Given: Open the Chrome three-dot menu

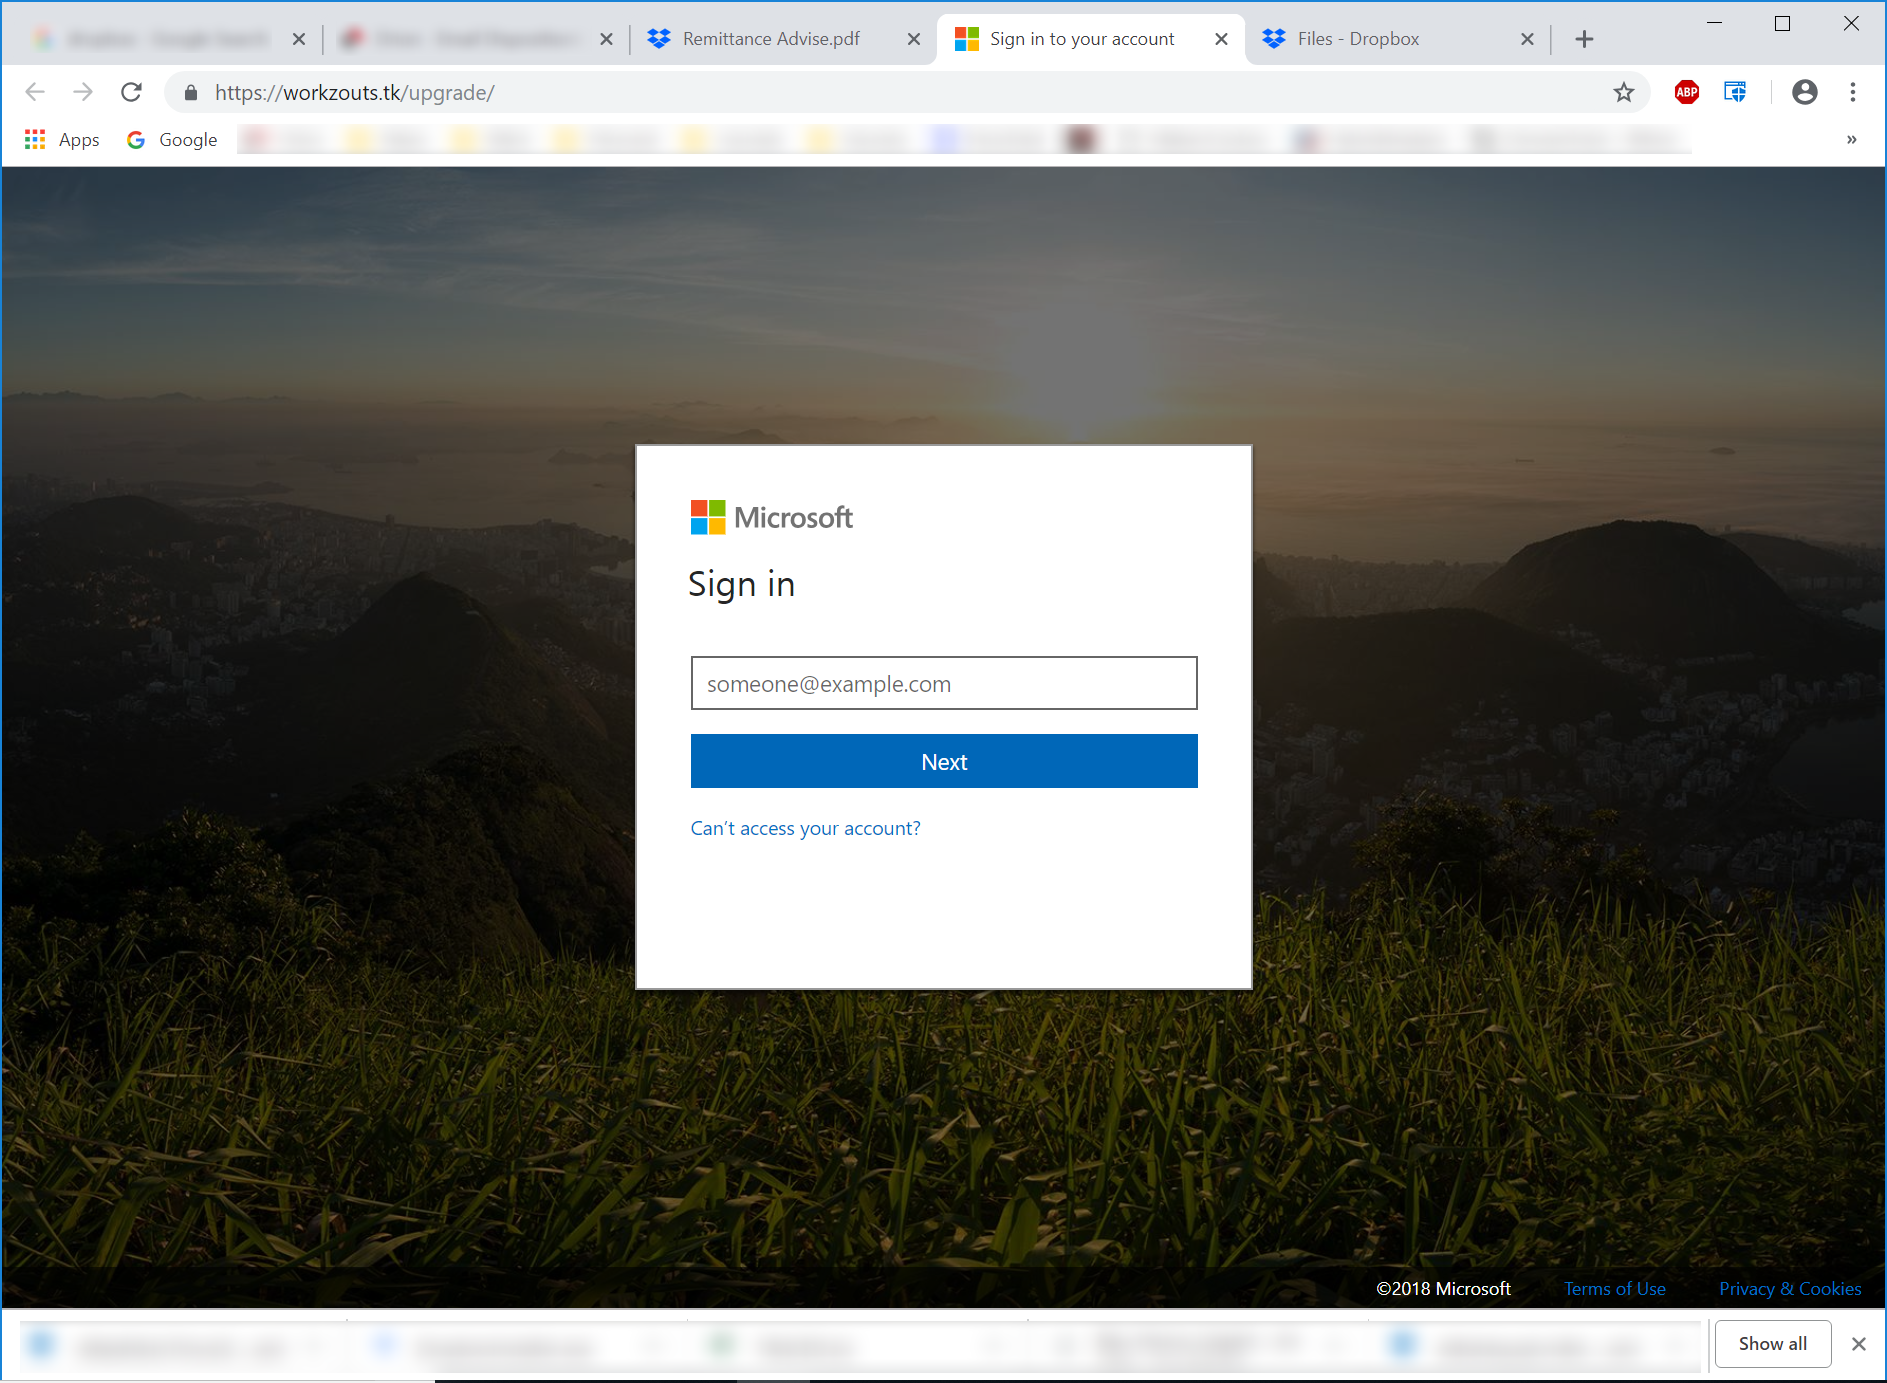Looking at the screenshot, I should coord(1852,92).
